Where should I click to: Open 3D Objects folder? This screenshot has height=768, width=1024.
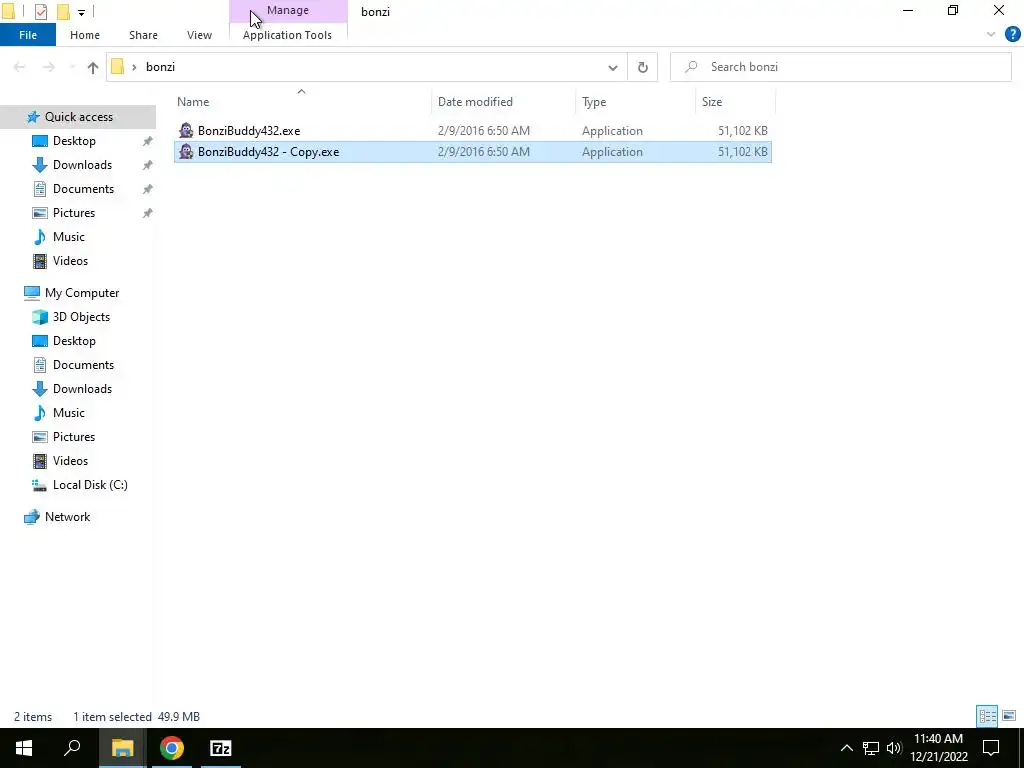point(81,317)
